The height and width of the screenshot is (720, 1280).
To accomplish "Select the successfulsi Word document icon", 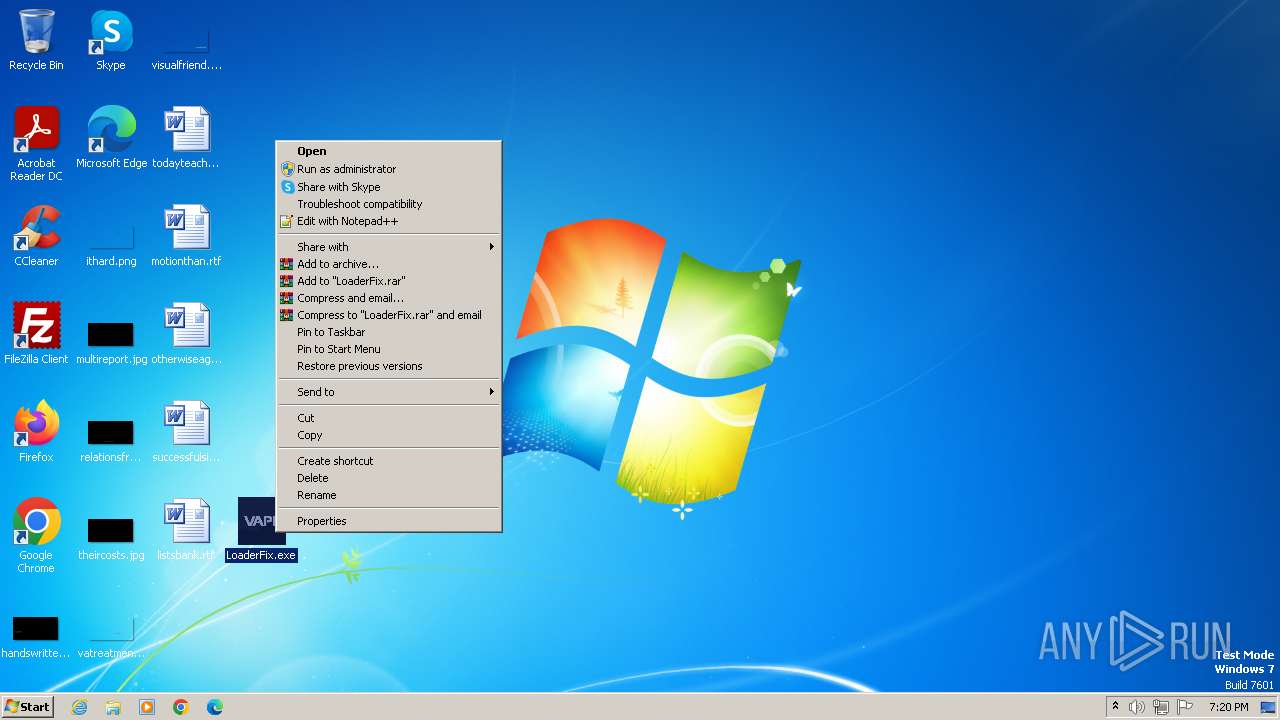I will click(x=186, y=432).
